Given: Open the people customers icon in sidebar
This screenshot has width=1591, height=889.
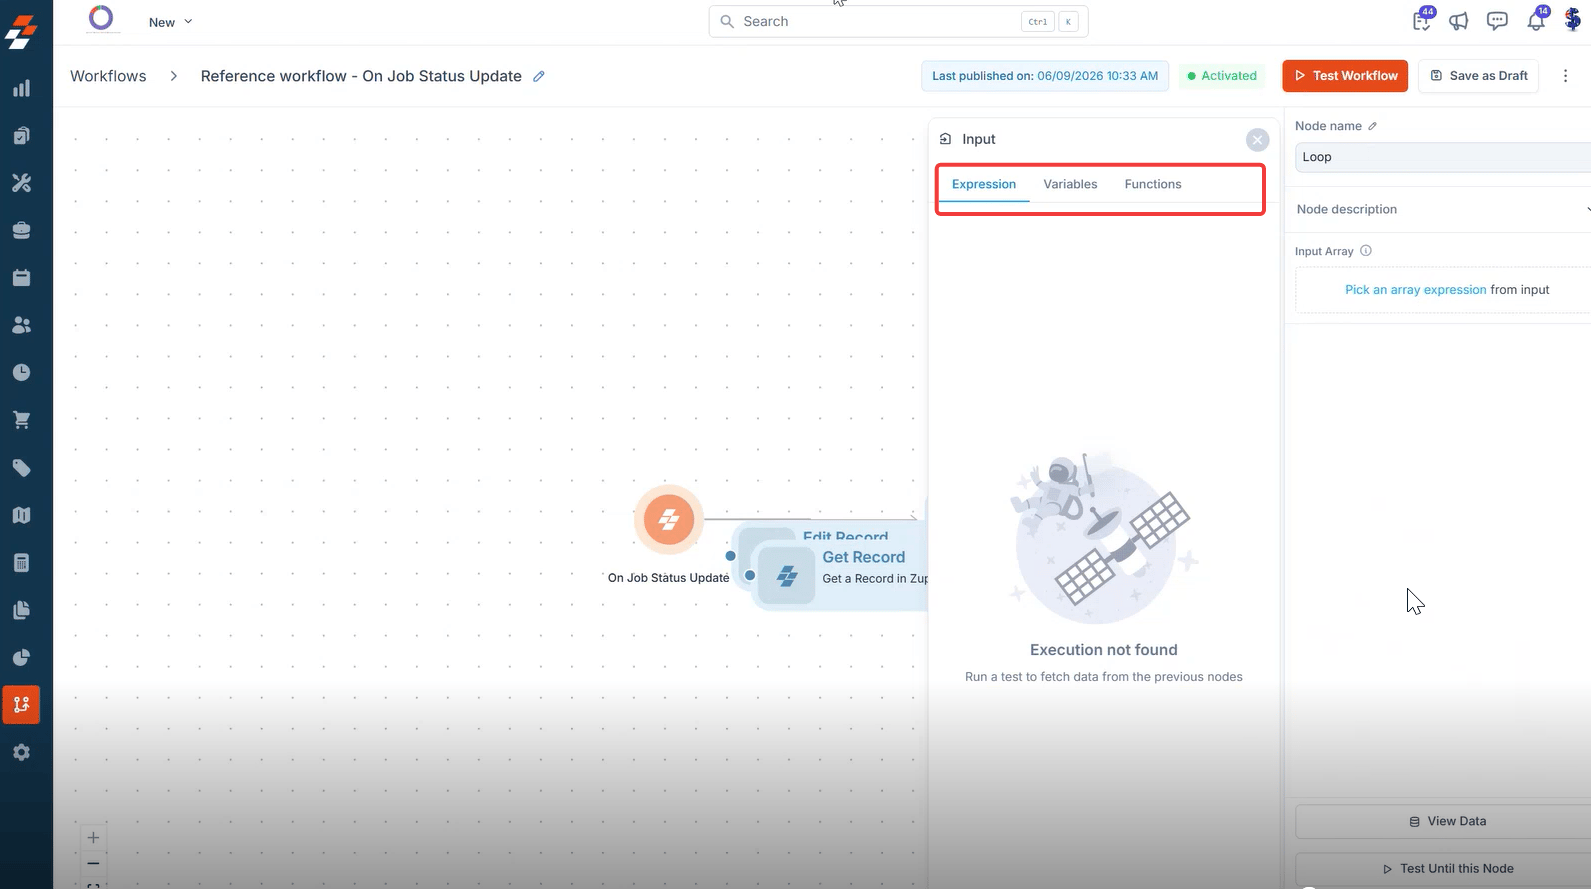Looking at the screenshot, I should (x=21, y=325).
